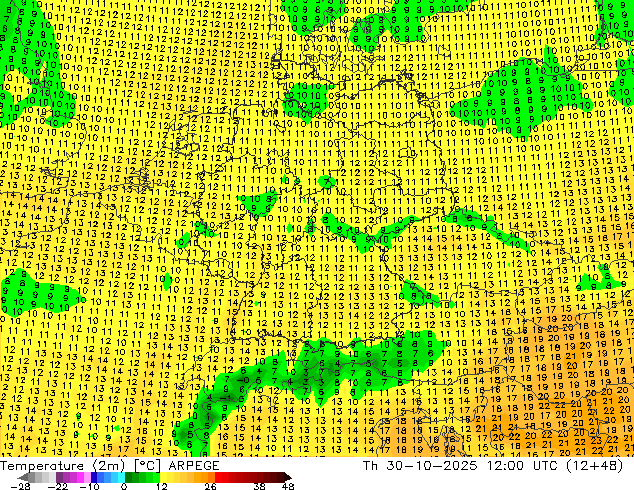
Task: Pick the bright red legend swatch after 26
Action: (x=218, y=477)
